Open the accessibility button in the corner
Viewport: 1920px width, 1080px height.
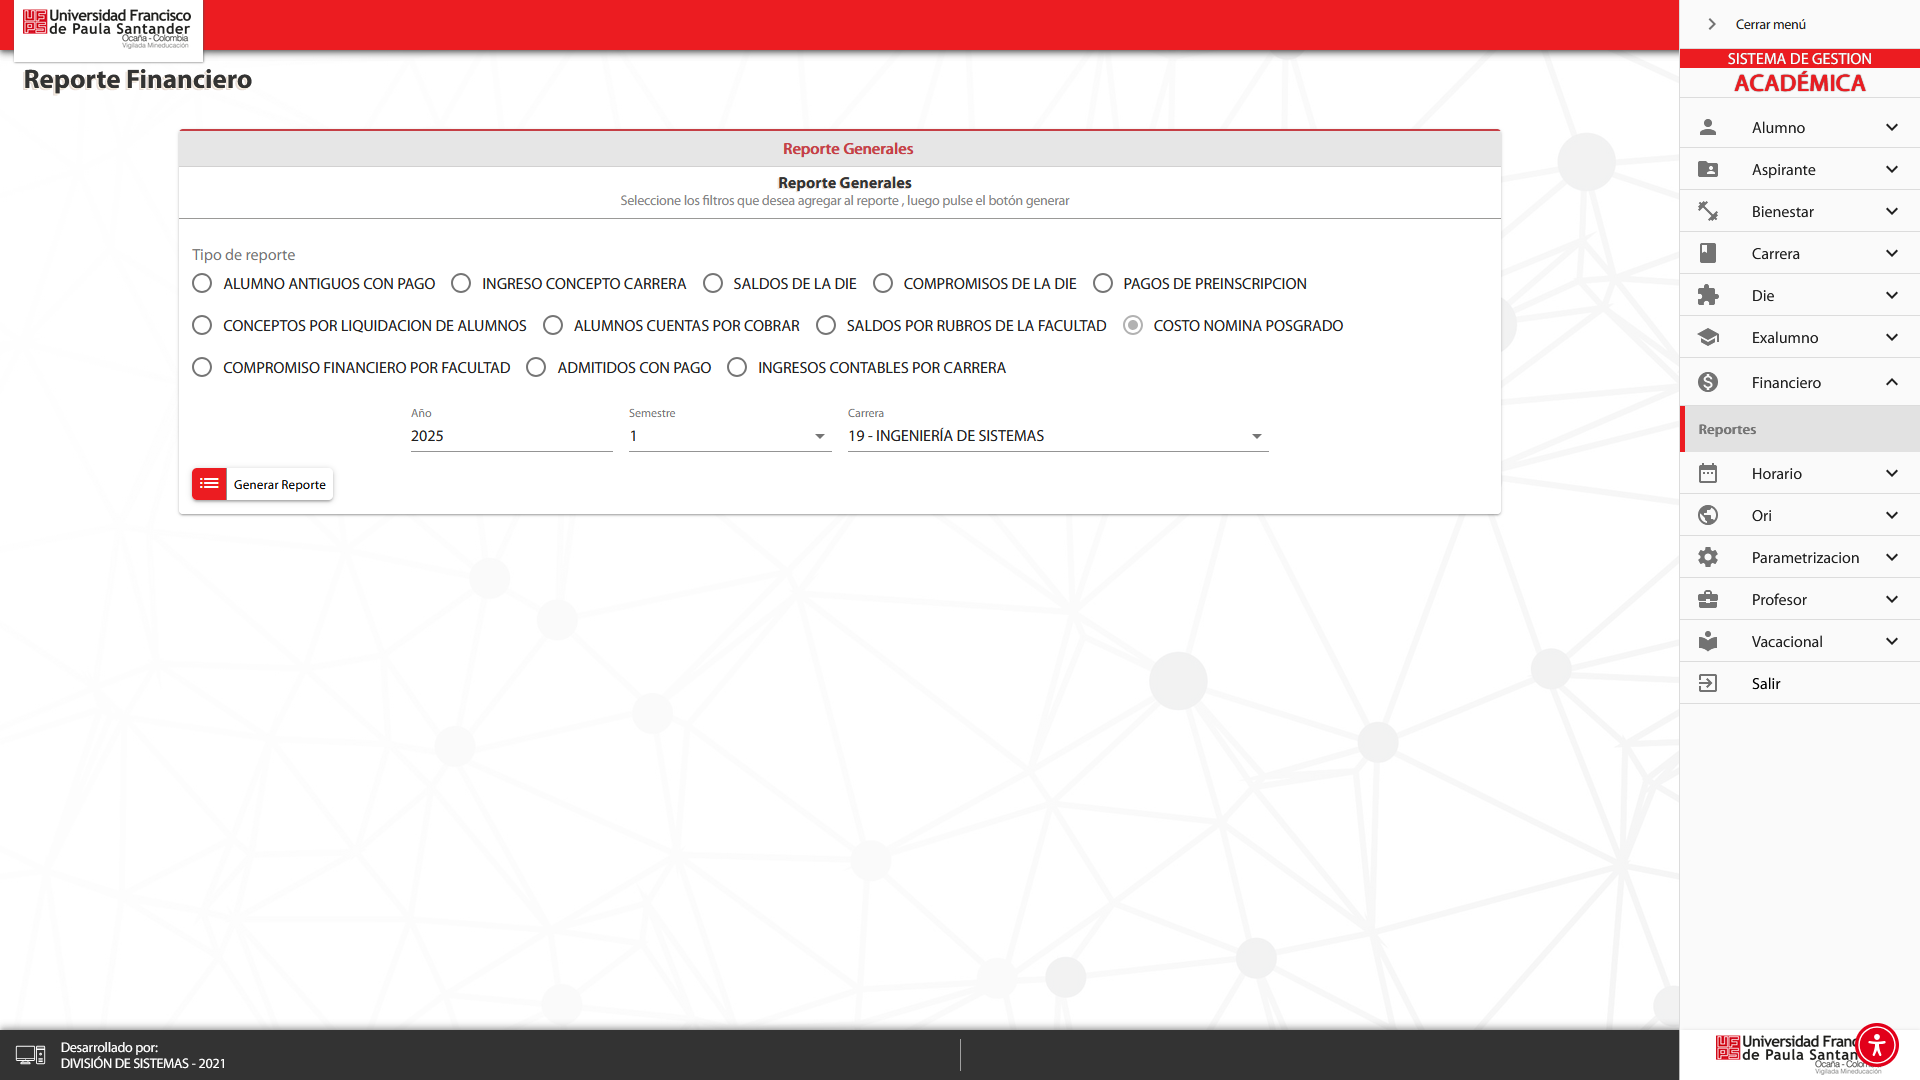(x=1877, y=1045)
